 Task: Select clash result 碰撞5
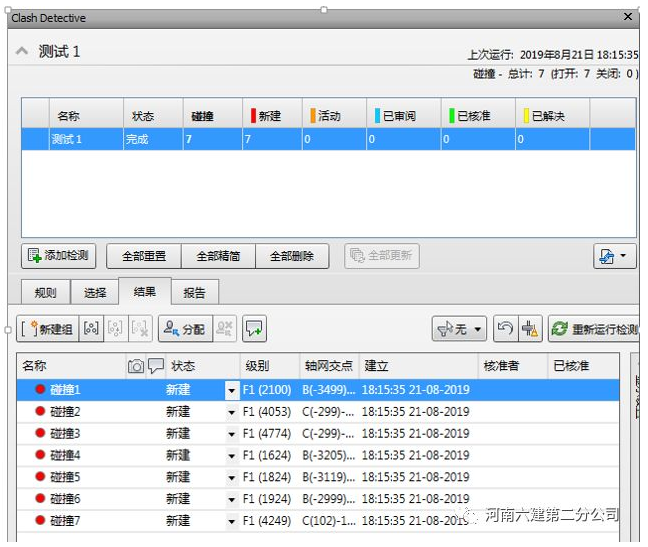(x=318, y=478)
